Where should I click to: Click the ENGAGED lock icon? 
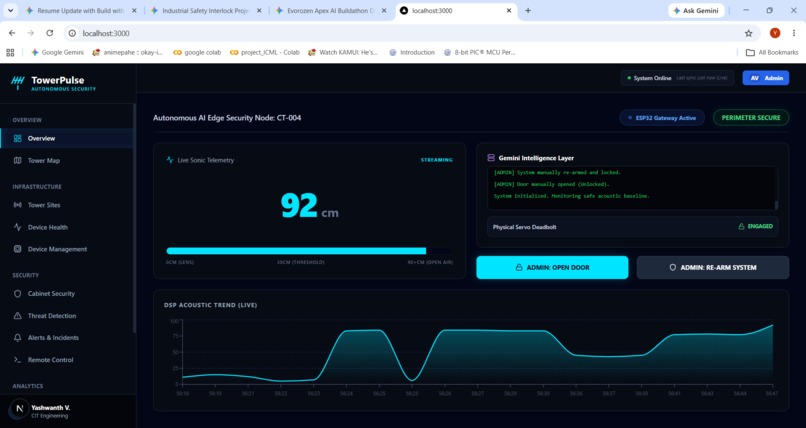[741, 226]
